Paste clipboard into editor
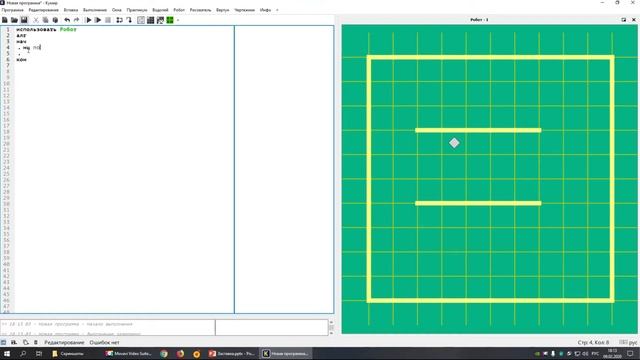This screenshot has width=640, height=360. 55,20
